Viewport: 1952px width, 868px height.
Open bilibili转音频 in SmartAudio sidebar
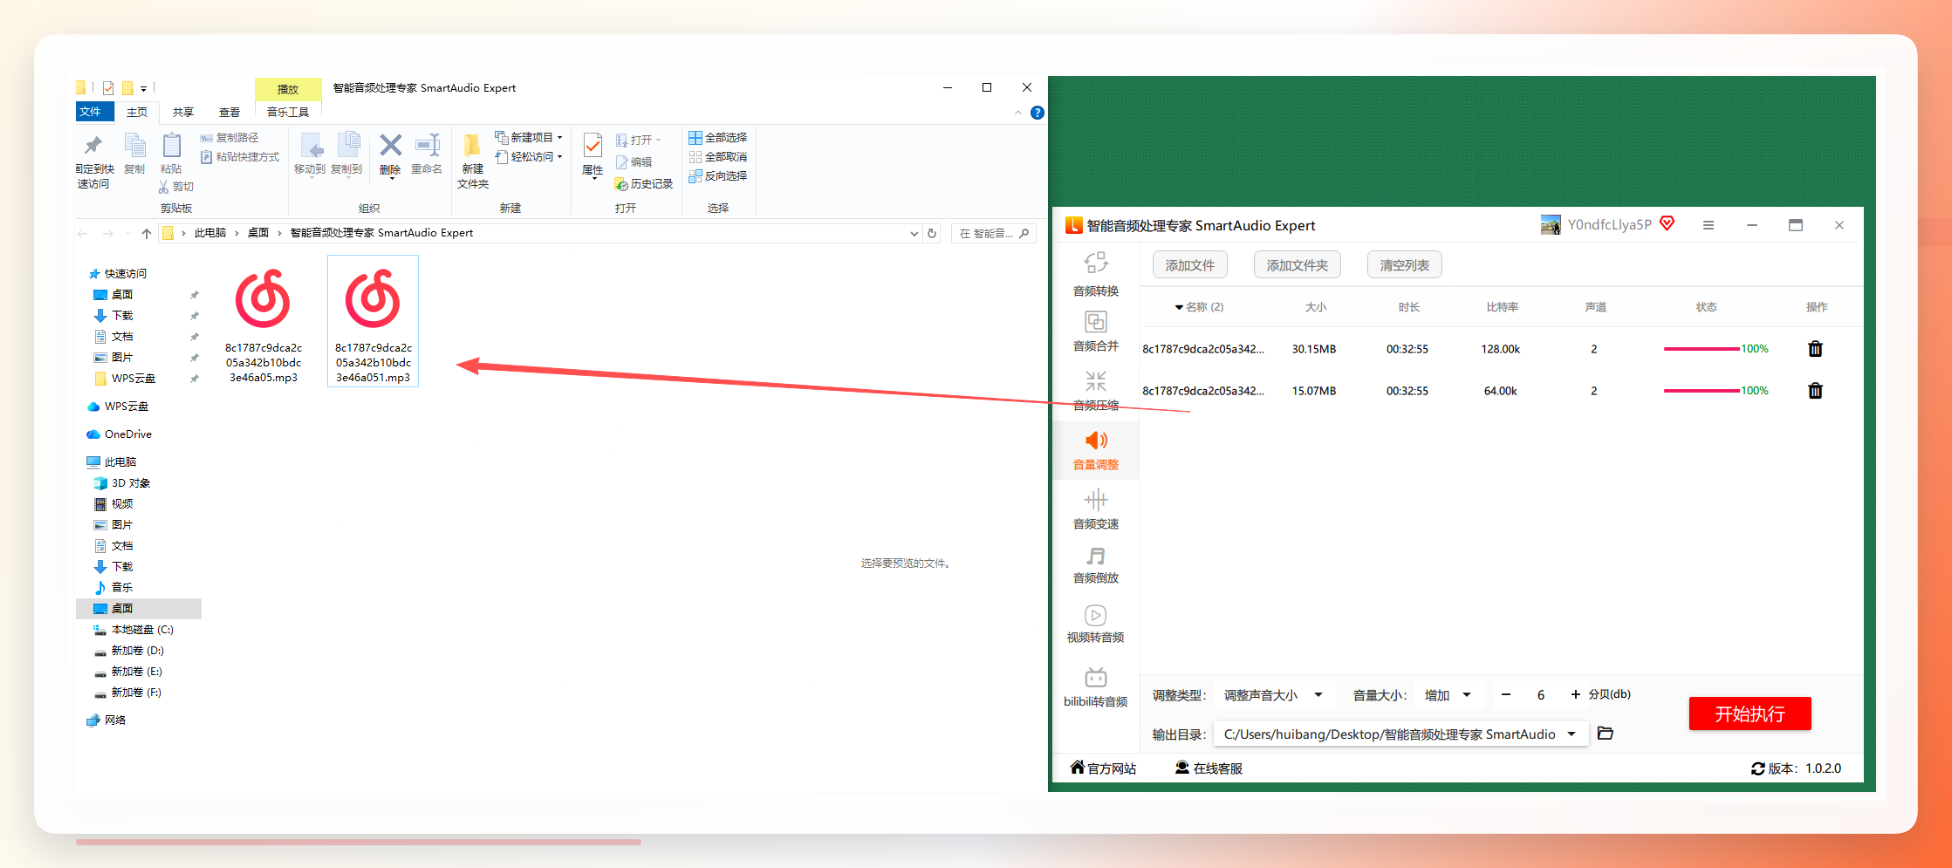click(x=1096, y=687)
